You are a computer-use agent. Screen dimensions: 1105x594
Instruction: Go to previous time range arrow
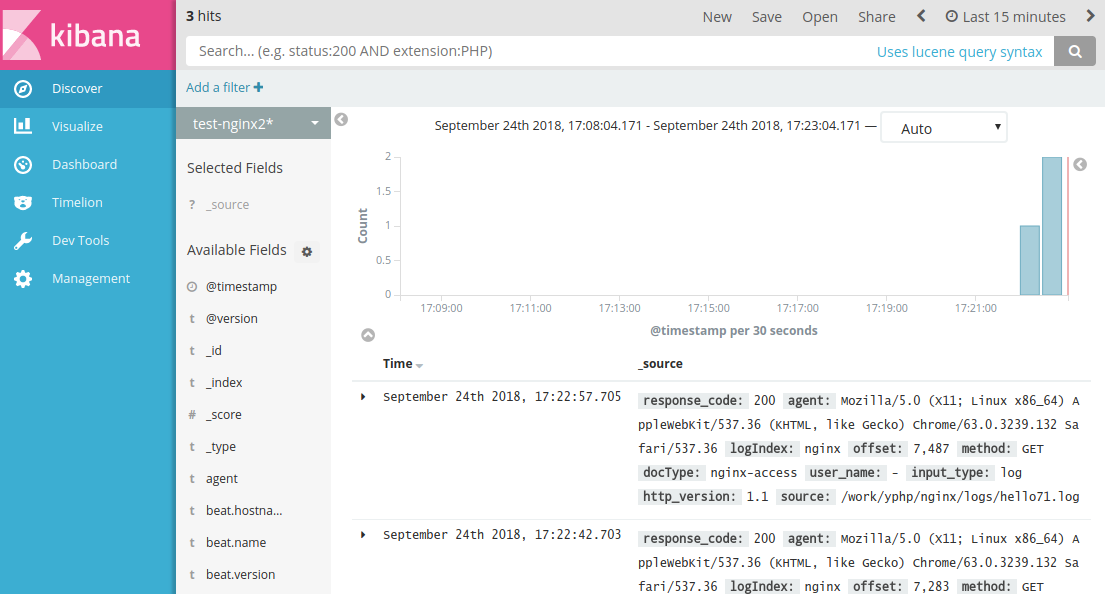pyautogui.click(x=921, y=16)
